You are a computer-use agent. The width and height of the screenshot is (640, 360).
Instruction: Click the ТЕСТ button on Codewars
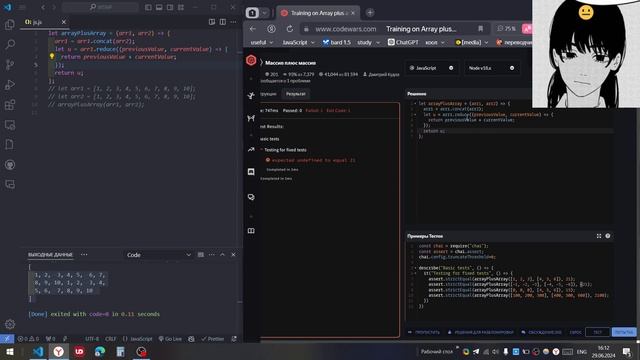(x=598, y=332)
